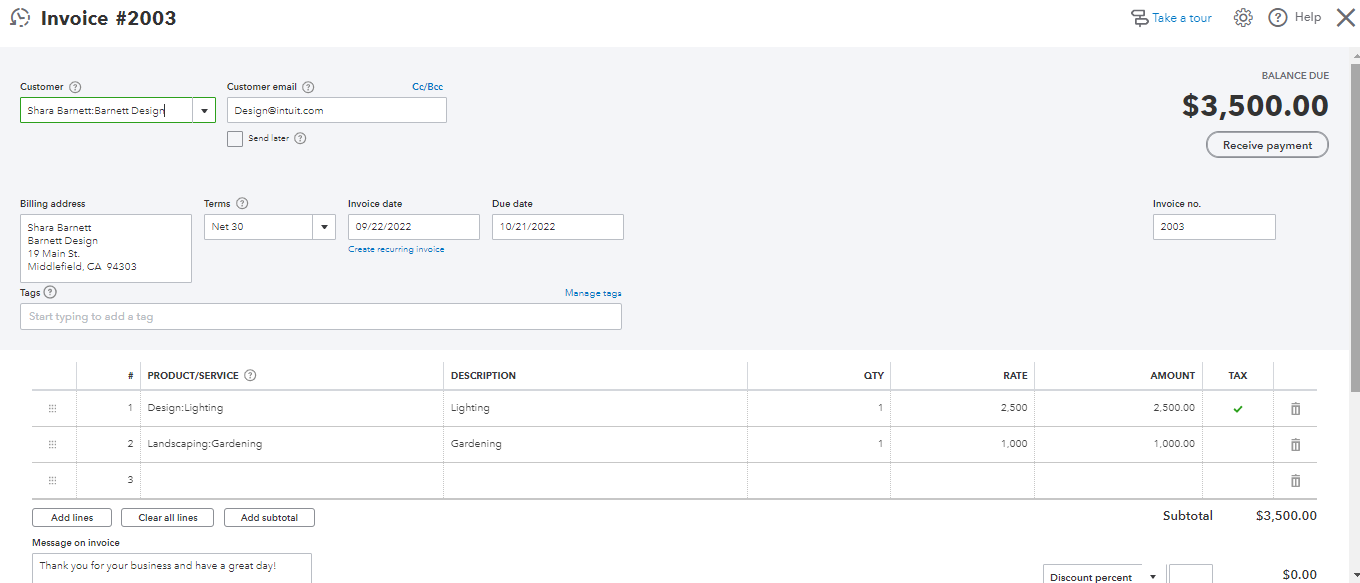Click the drag handle for line 1
The image size is (1360, 583).
52,408
